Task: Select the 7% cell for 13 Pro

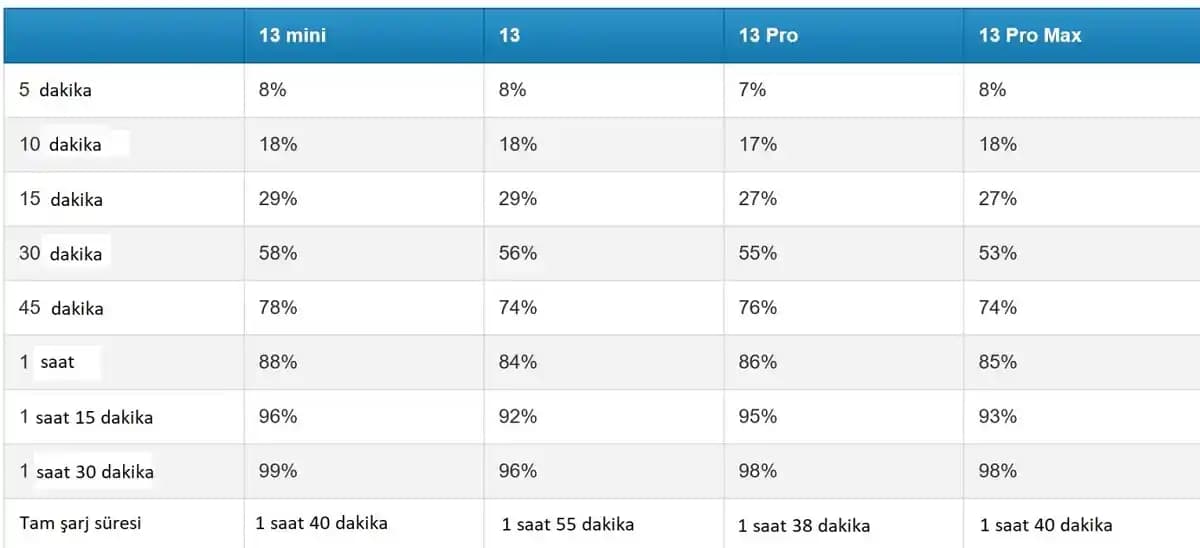Action: [x=752, y=90]
